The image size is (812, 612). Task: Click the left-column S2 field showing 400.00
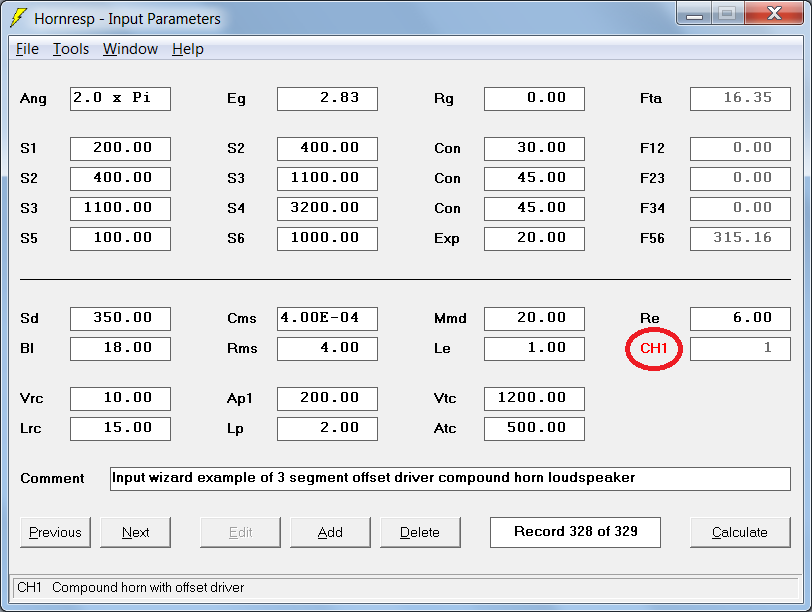120,179
